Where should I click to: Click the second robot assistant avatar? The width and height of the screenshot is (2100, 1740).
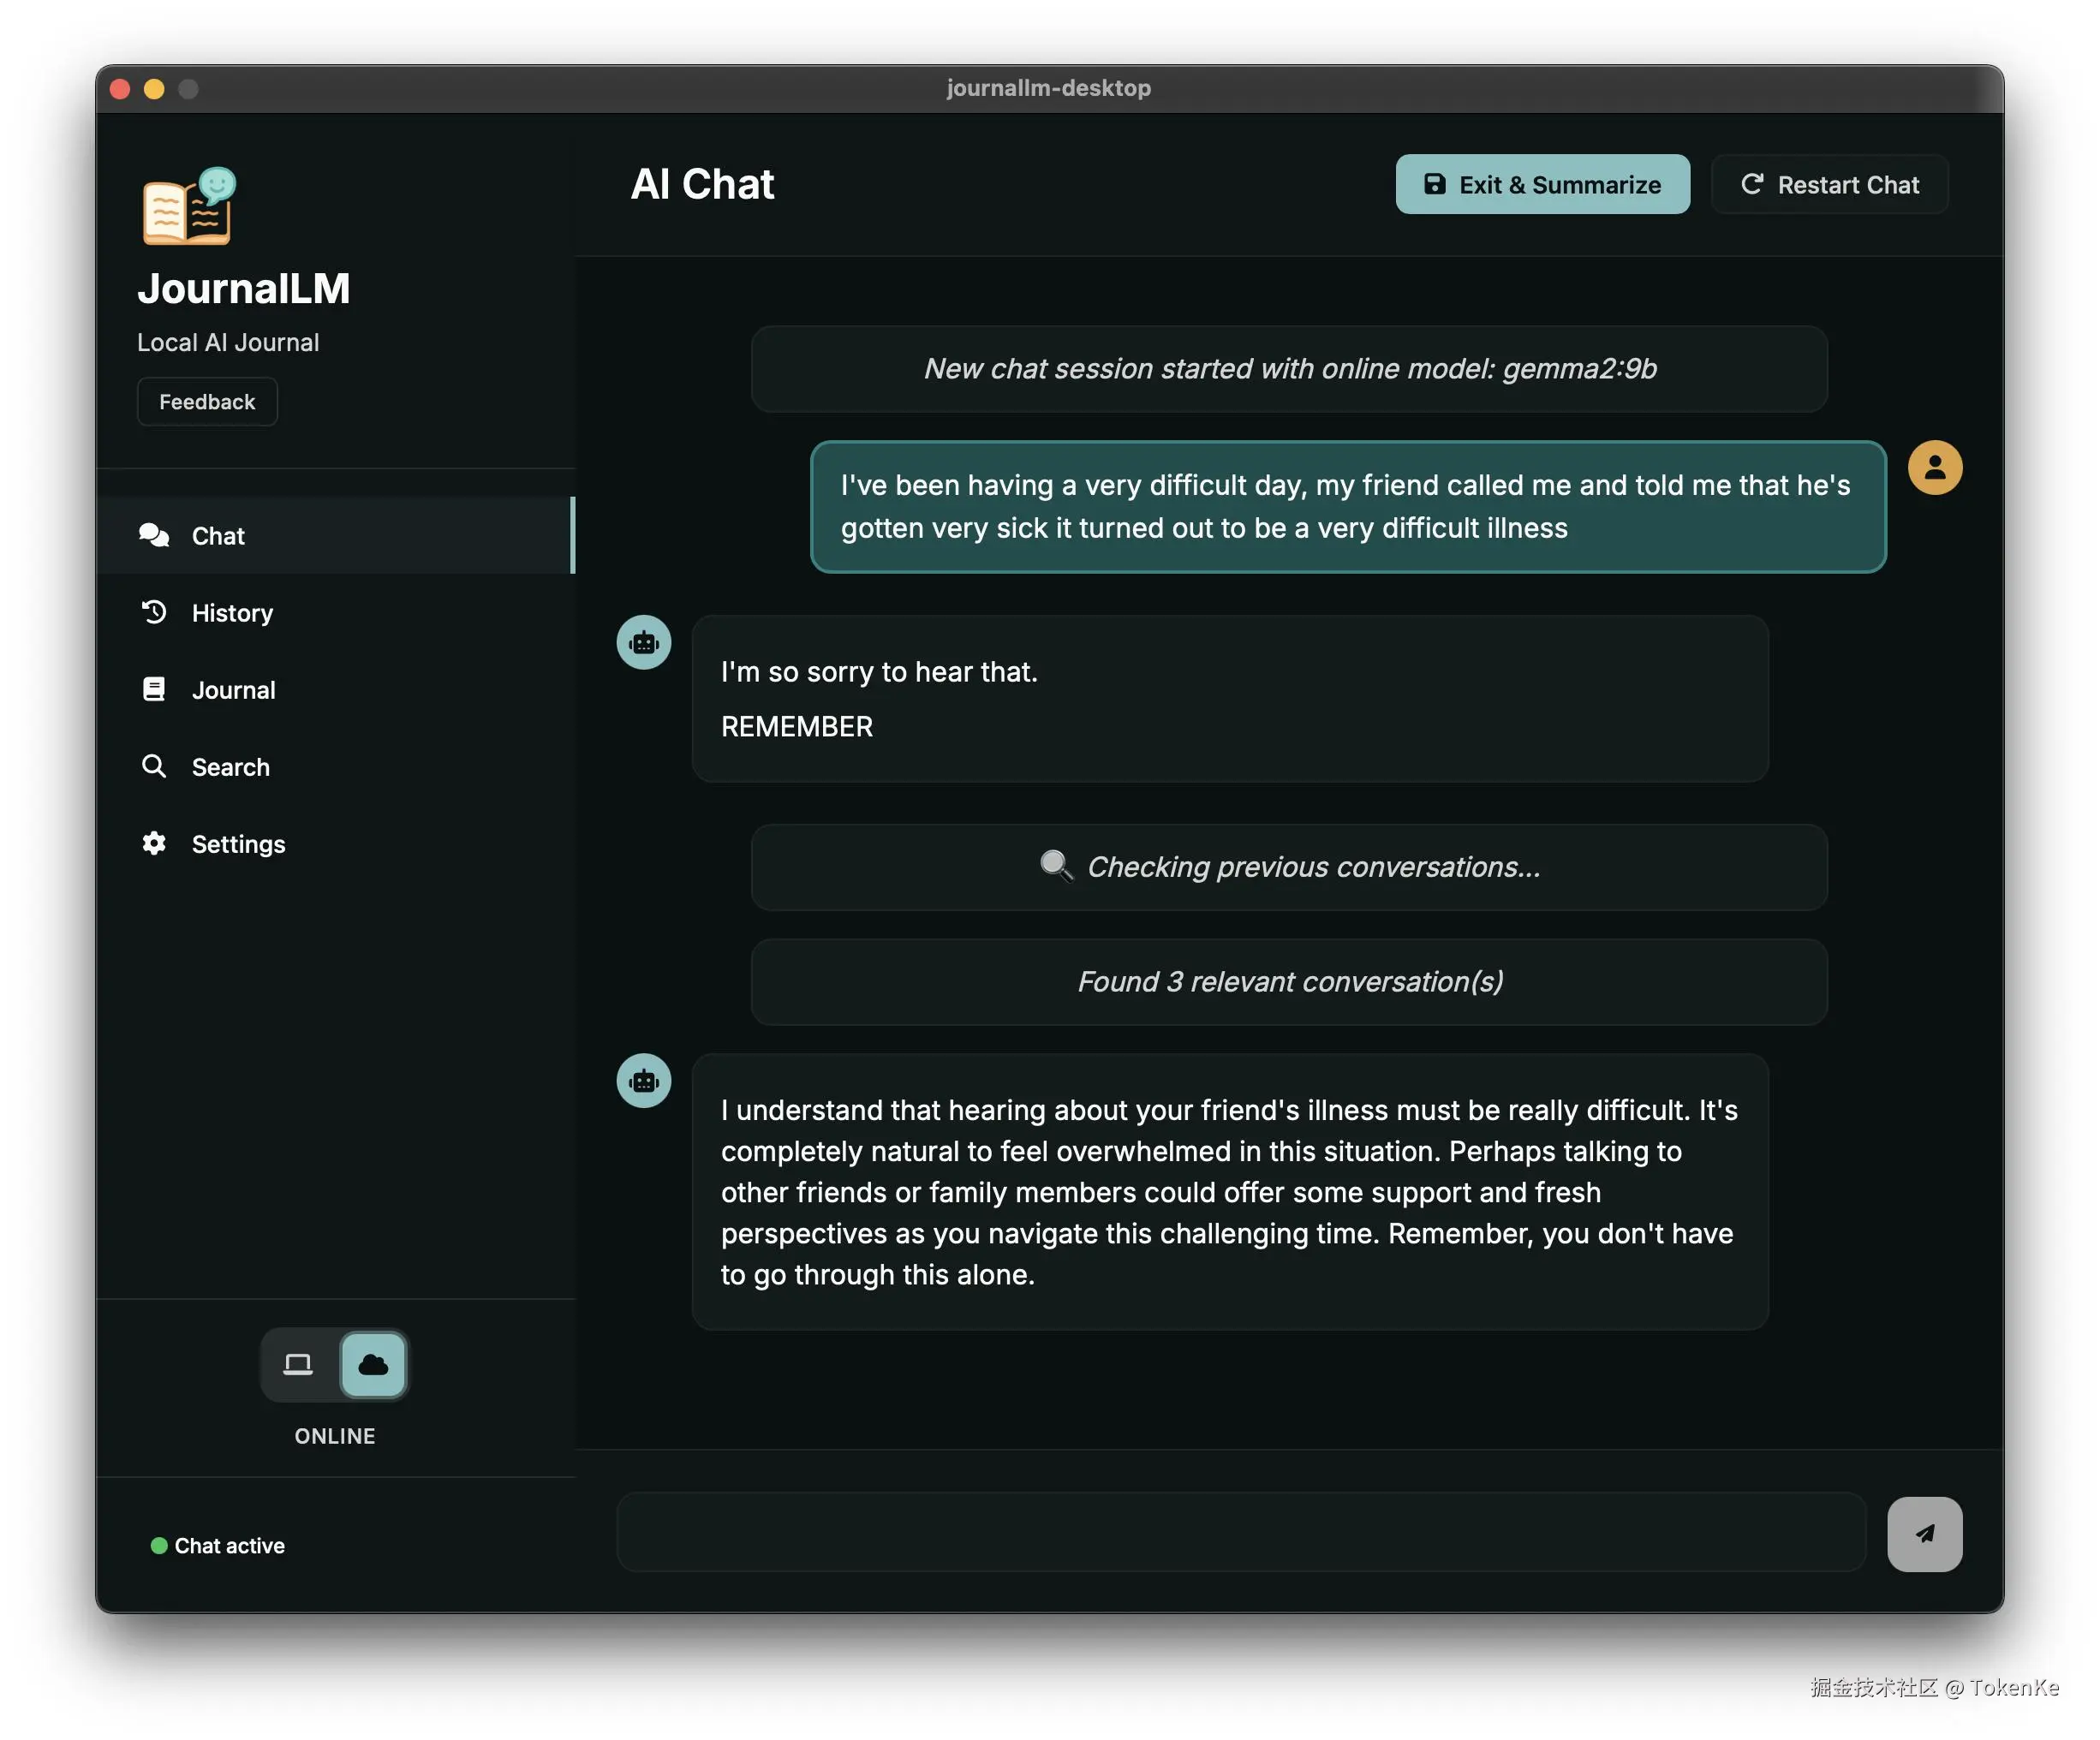click(643, 1081)
